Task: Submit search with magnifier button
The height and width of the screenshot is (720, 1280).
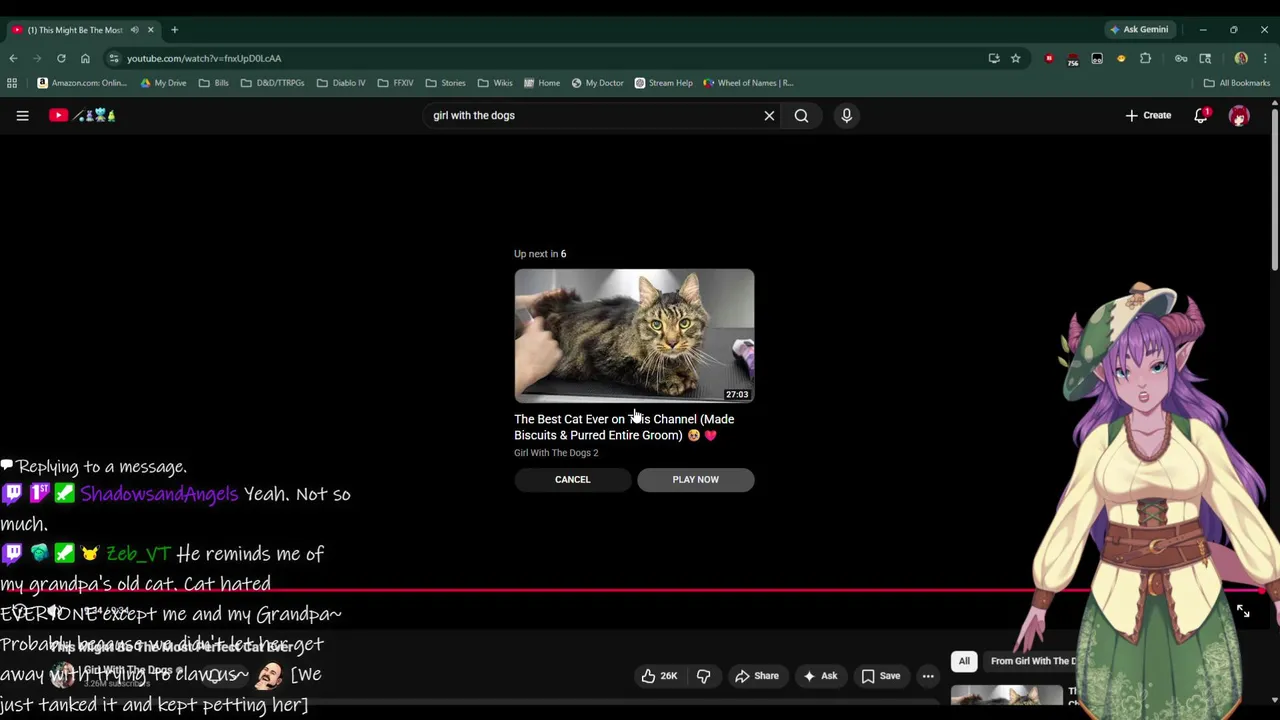Action: 801,116
